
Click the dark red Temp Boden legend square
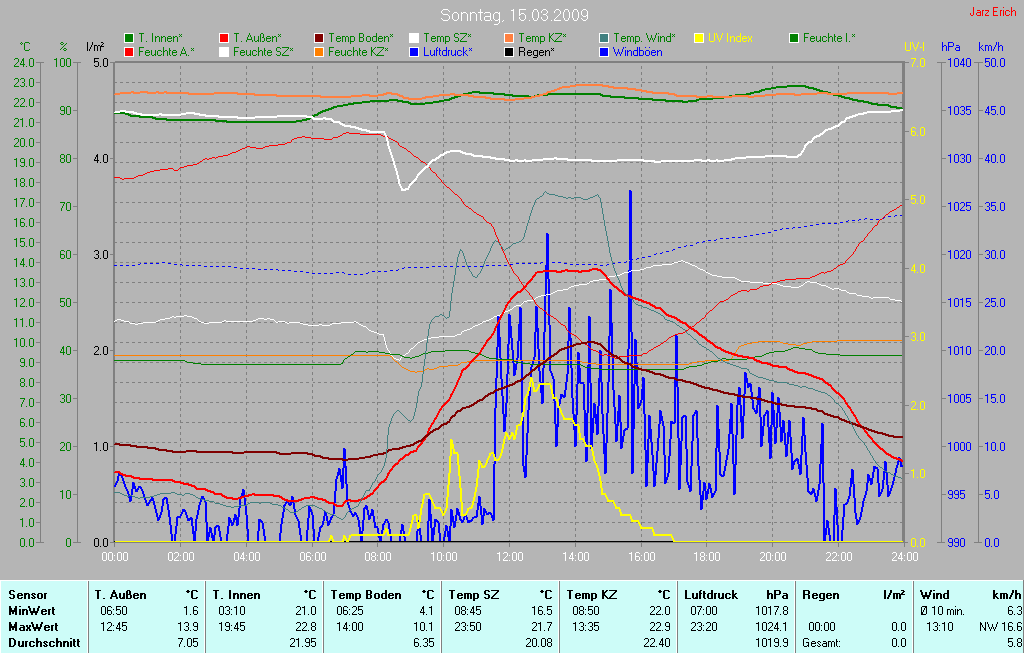coord(319,38)
